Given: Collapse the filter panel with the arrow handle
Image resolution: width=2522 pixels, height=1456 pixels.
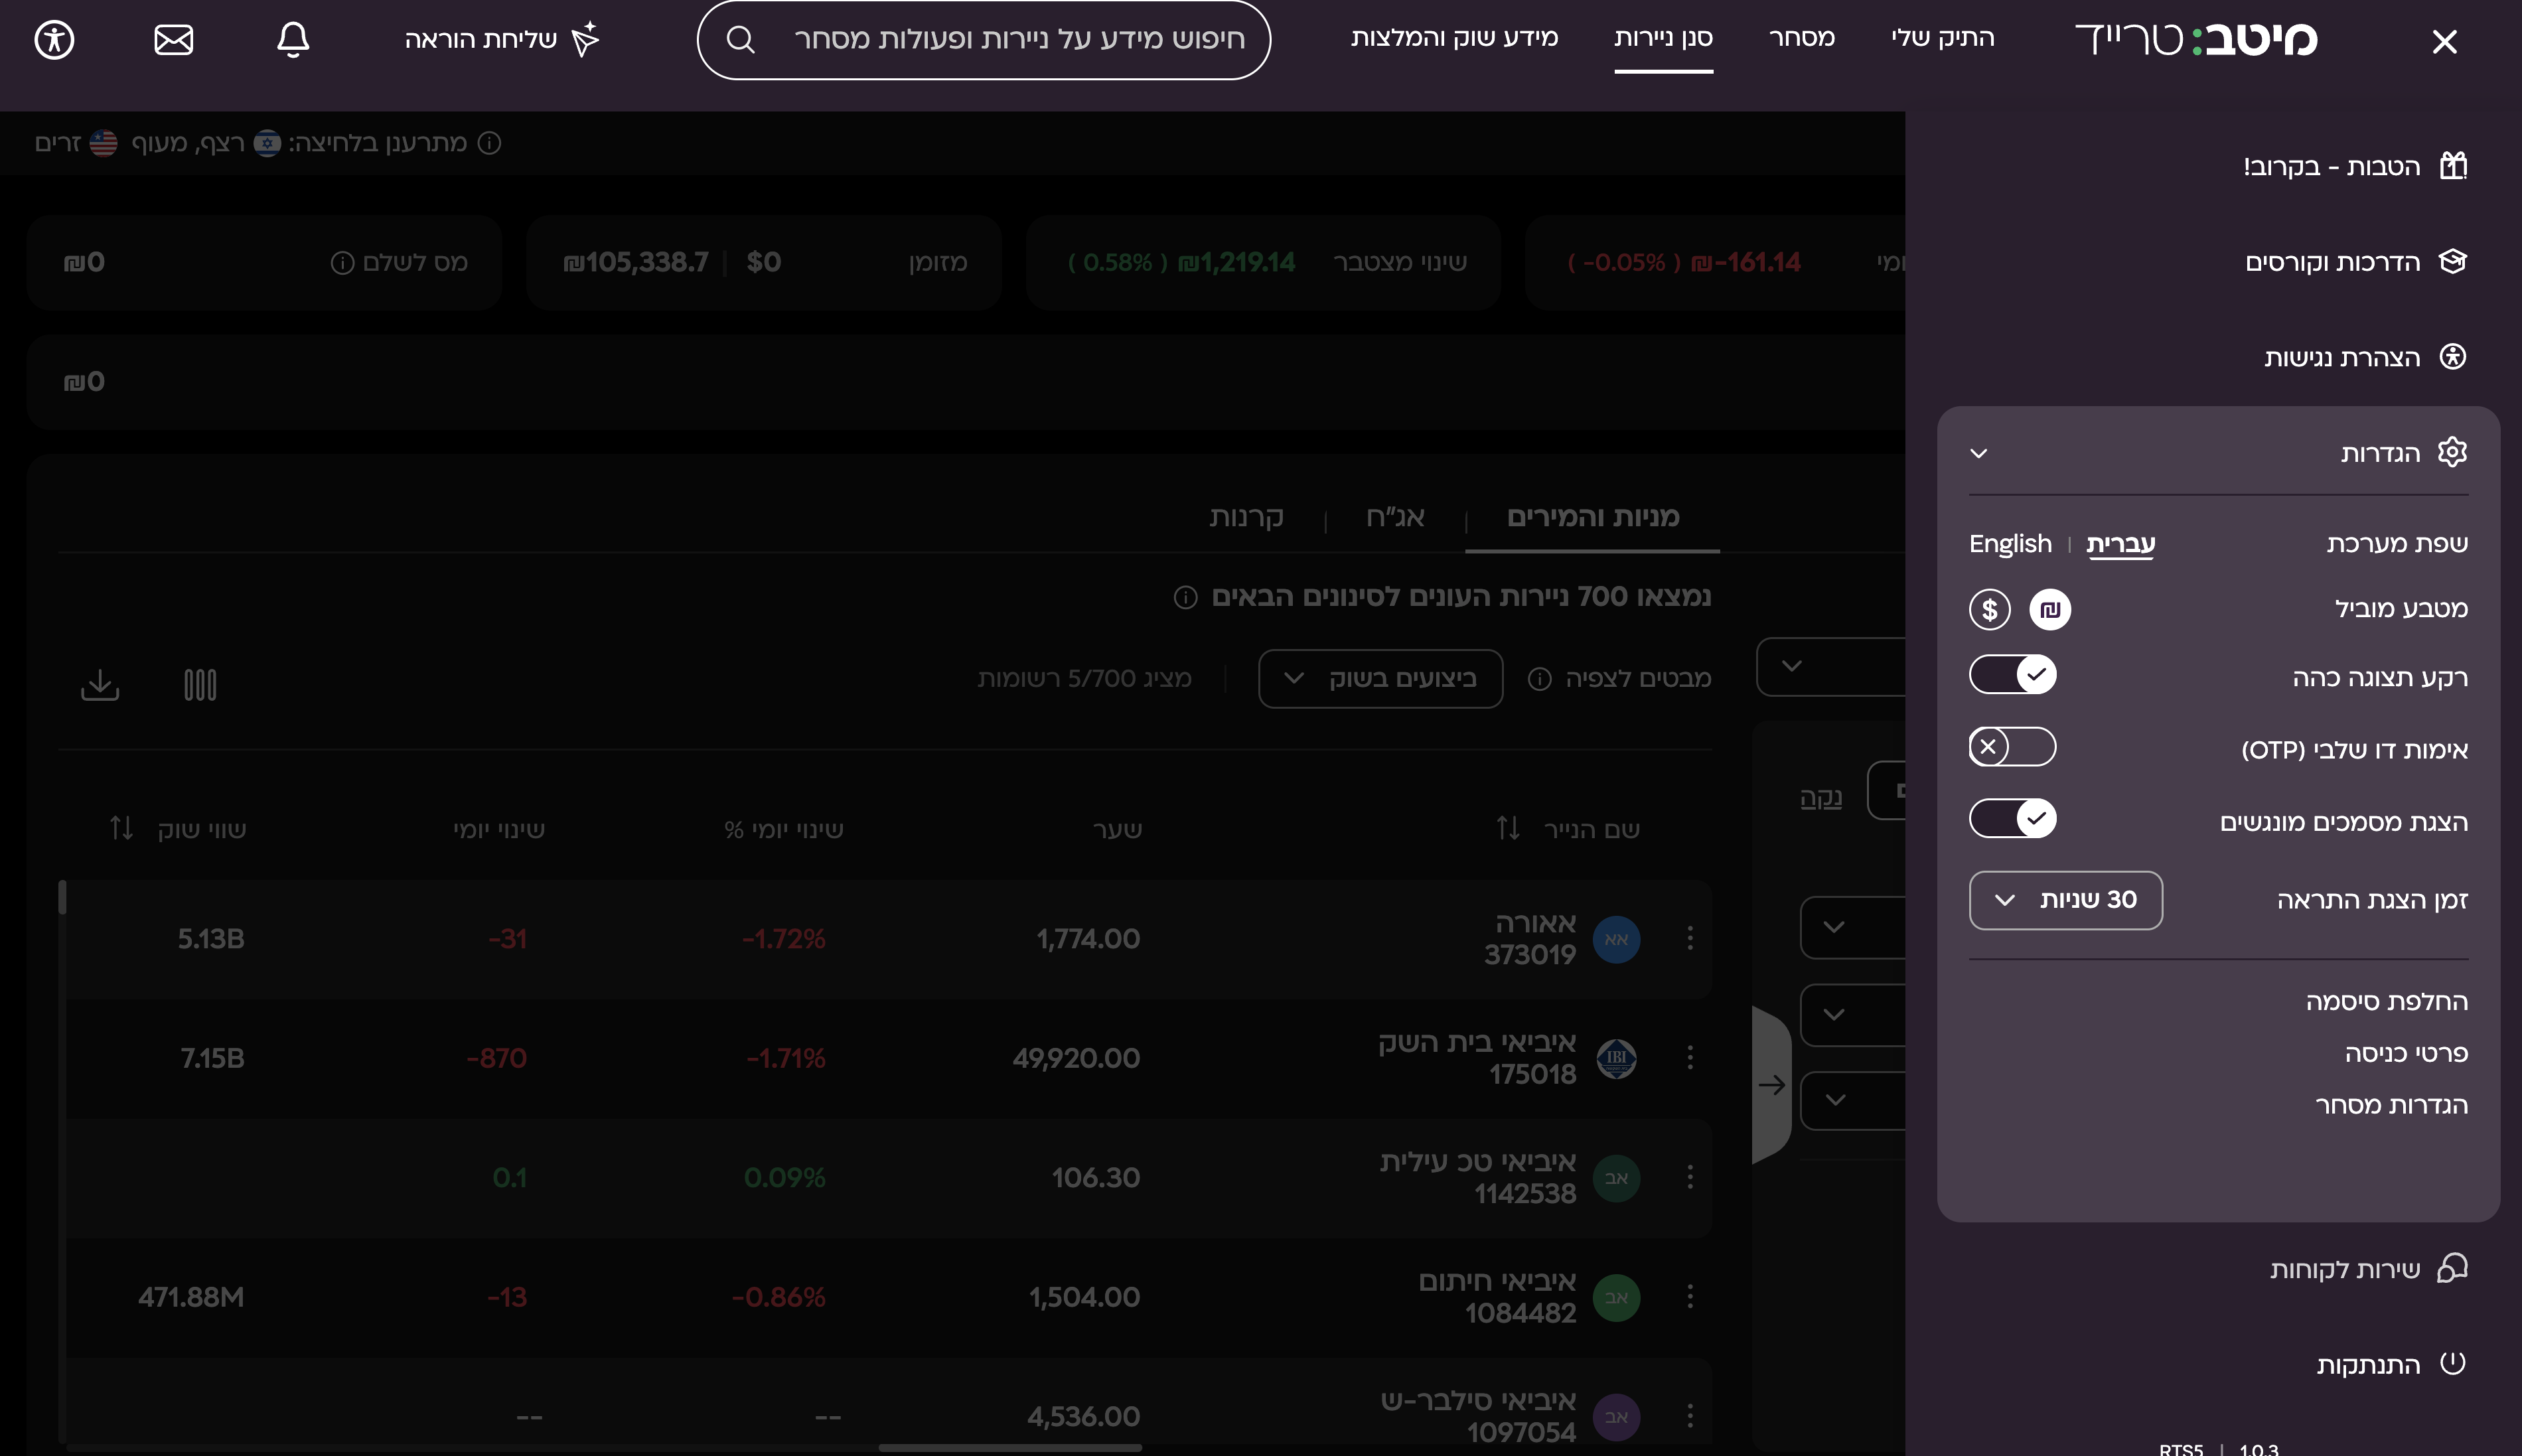Looking at the screenshot, I should [1772, 1085].
